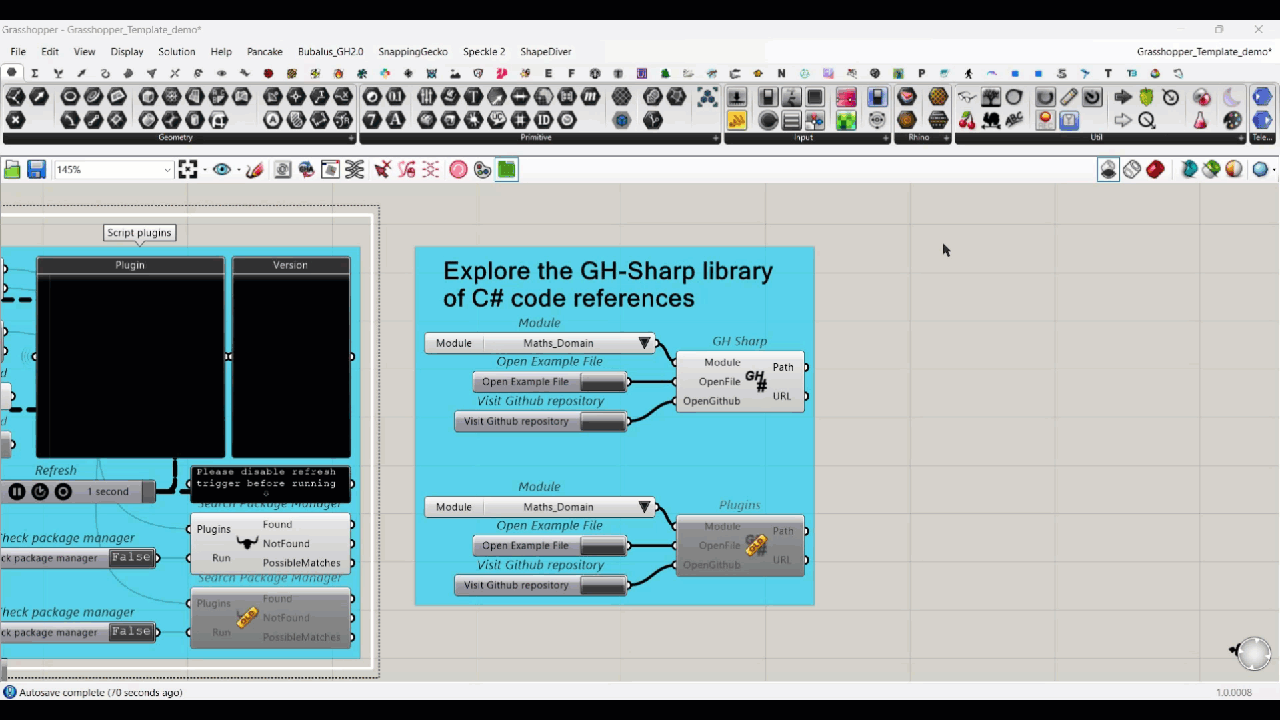The width and height of the screenshot is (1280, 720).
Task: Toggle the document preview mode icon
Action: 1108,170
